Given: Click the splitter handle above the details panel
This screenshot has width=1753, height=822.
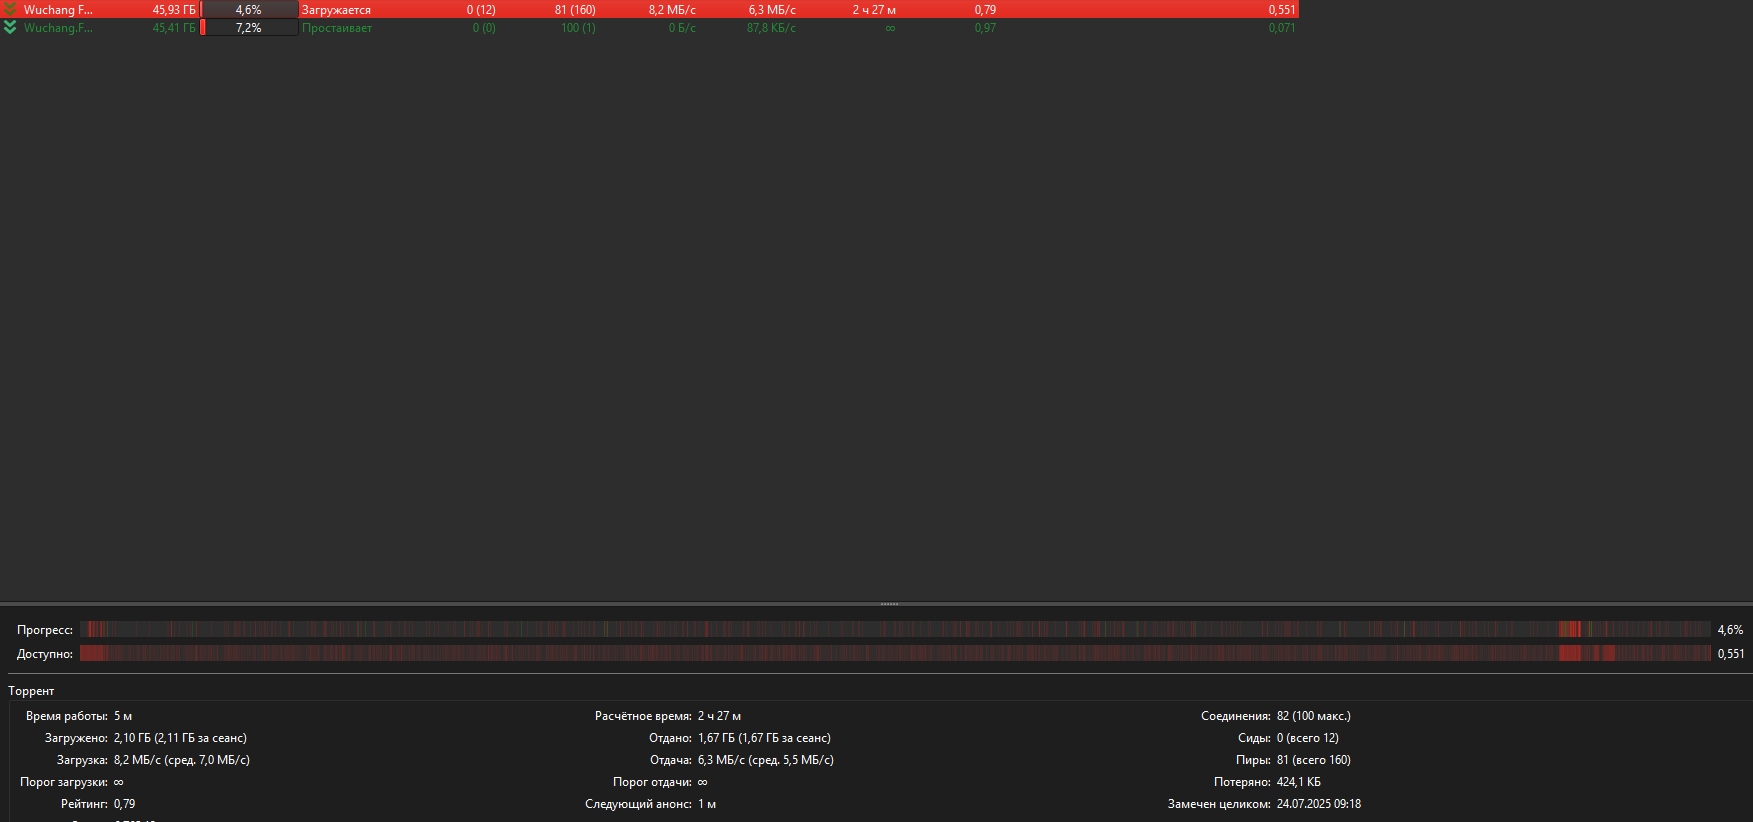Looking at the screenshot, I should click(889, 604).
